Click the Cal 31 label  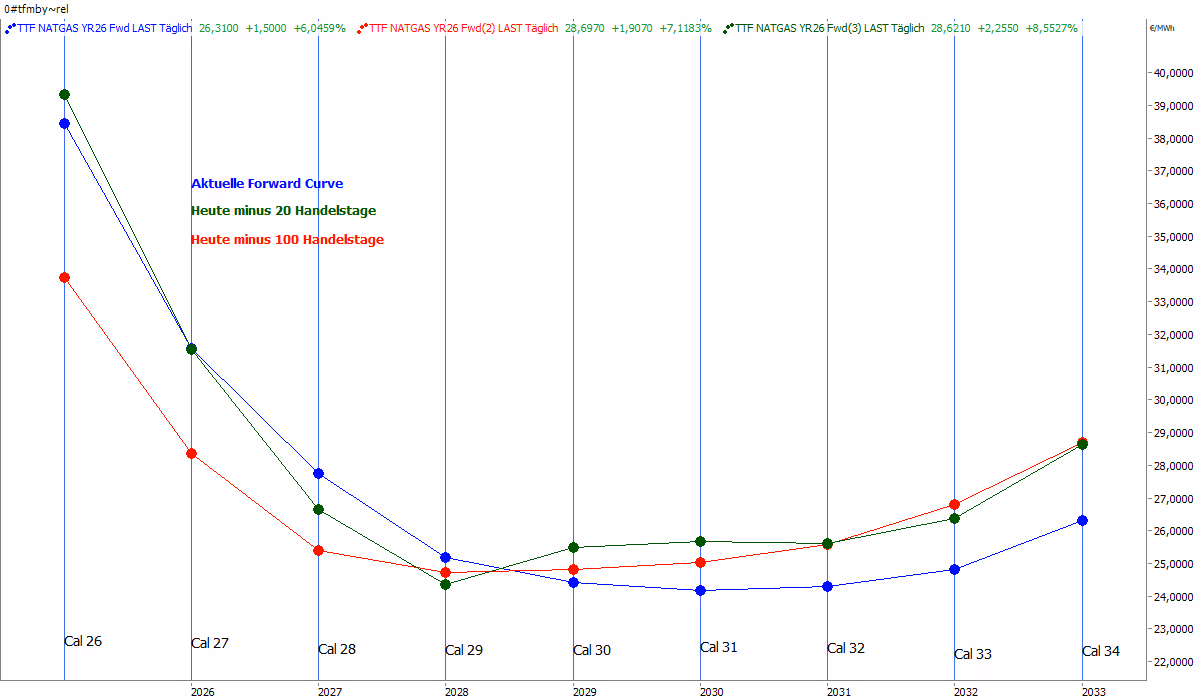tap(719, 647)
